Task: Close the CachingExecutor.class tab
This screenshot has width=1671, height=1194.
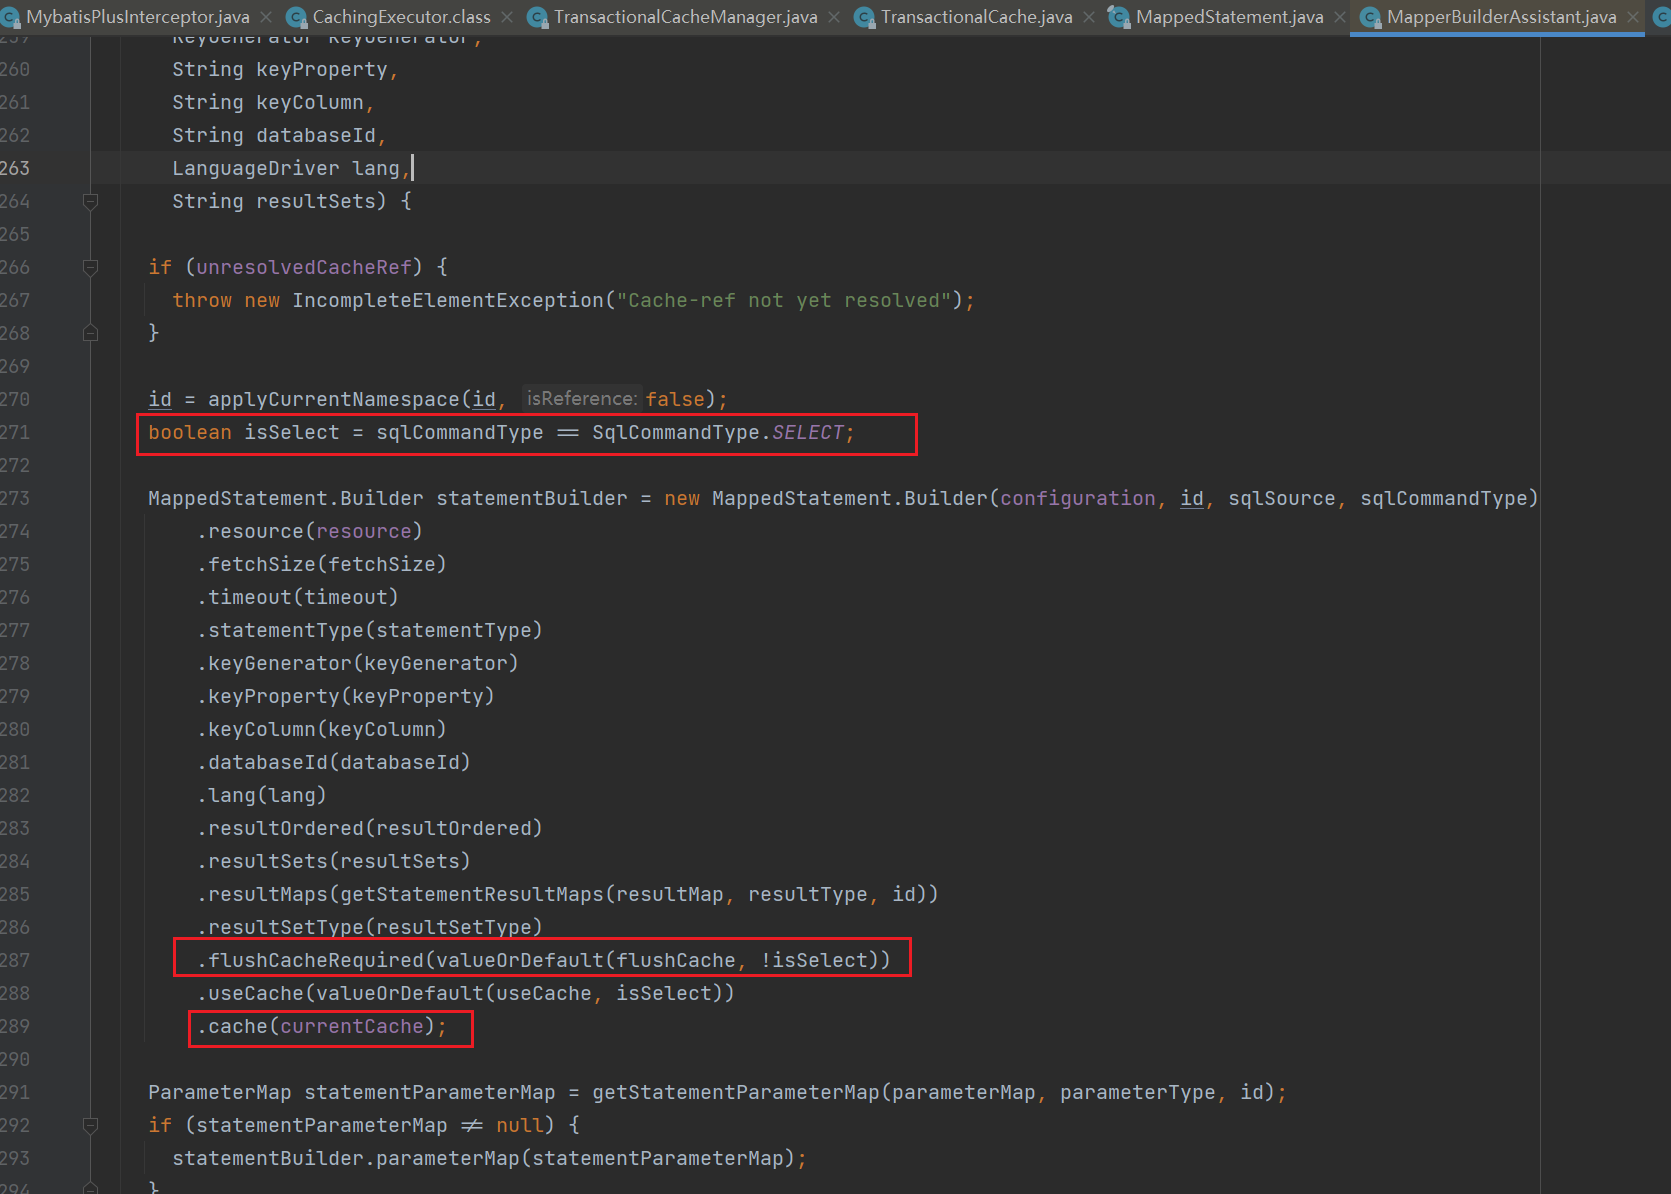Action: pyautogui.click(x=507, y=17)
